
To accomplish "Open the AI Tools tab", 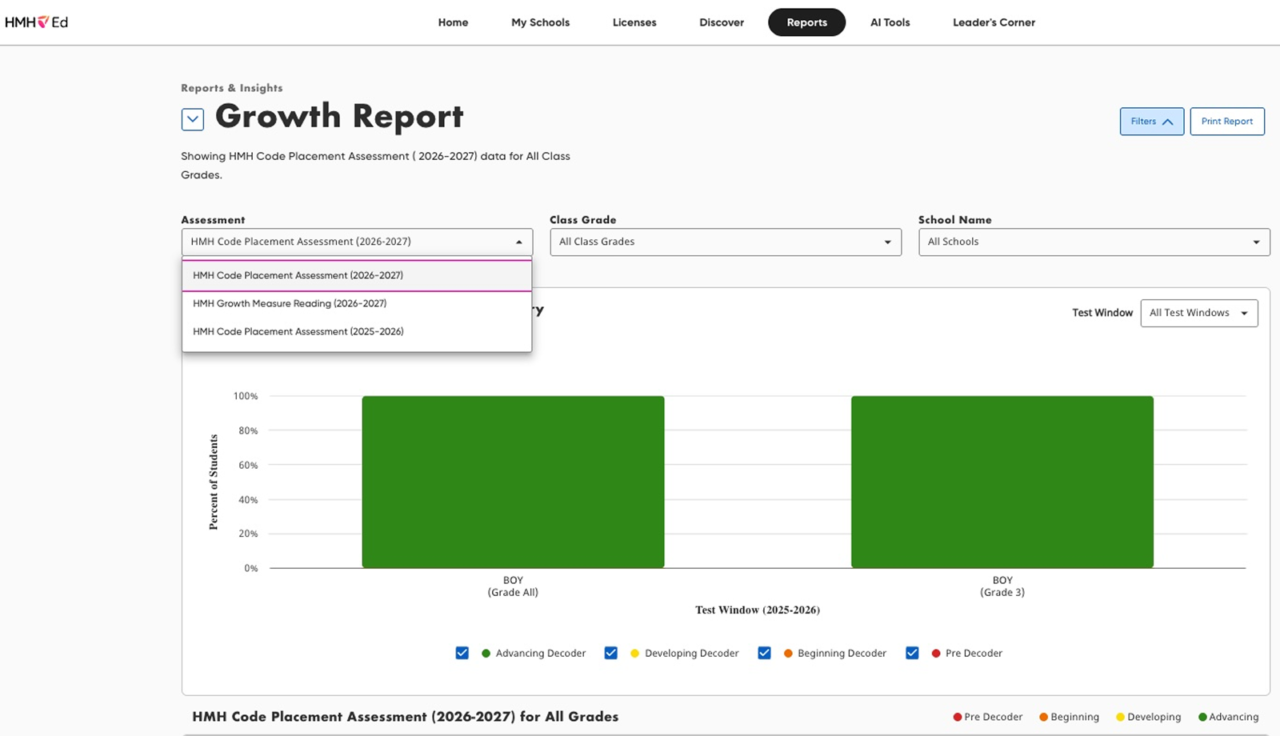I will (x=890, y=22).
